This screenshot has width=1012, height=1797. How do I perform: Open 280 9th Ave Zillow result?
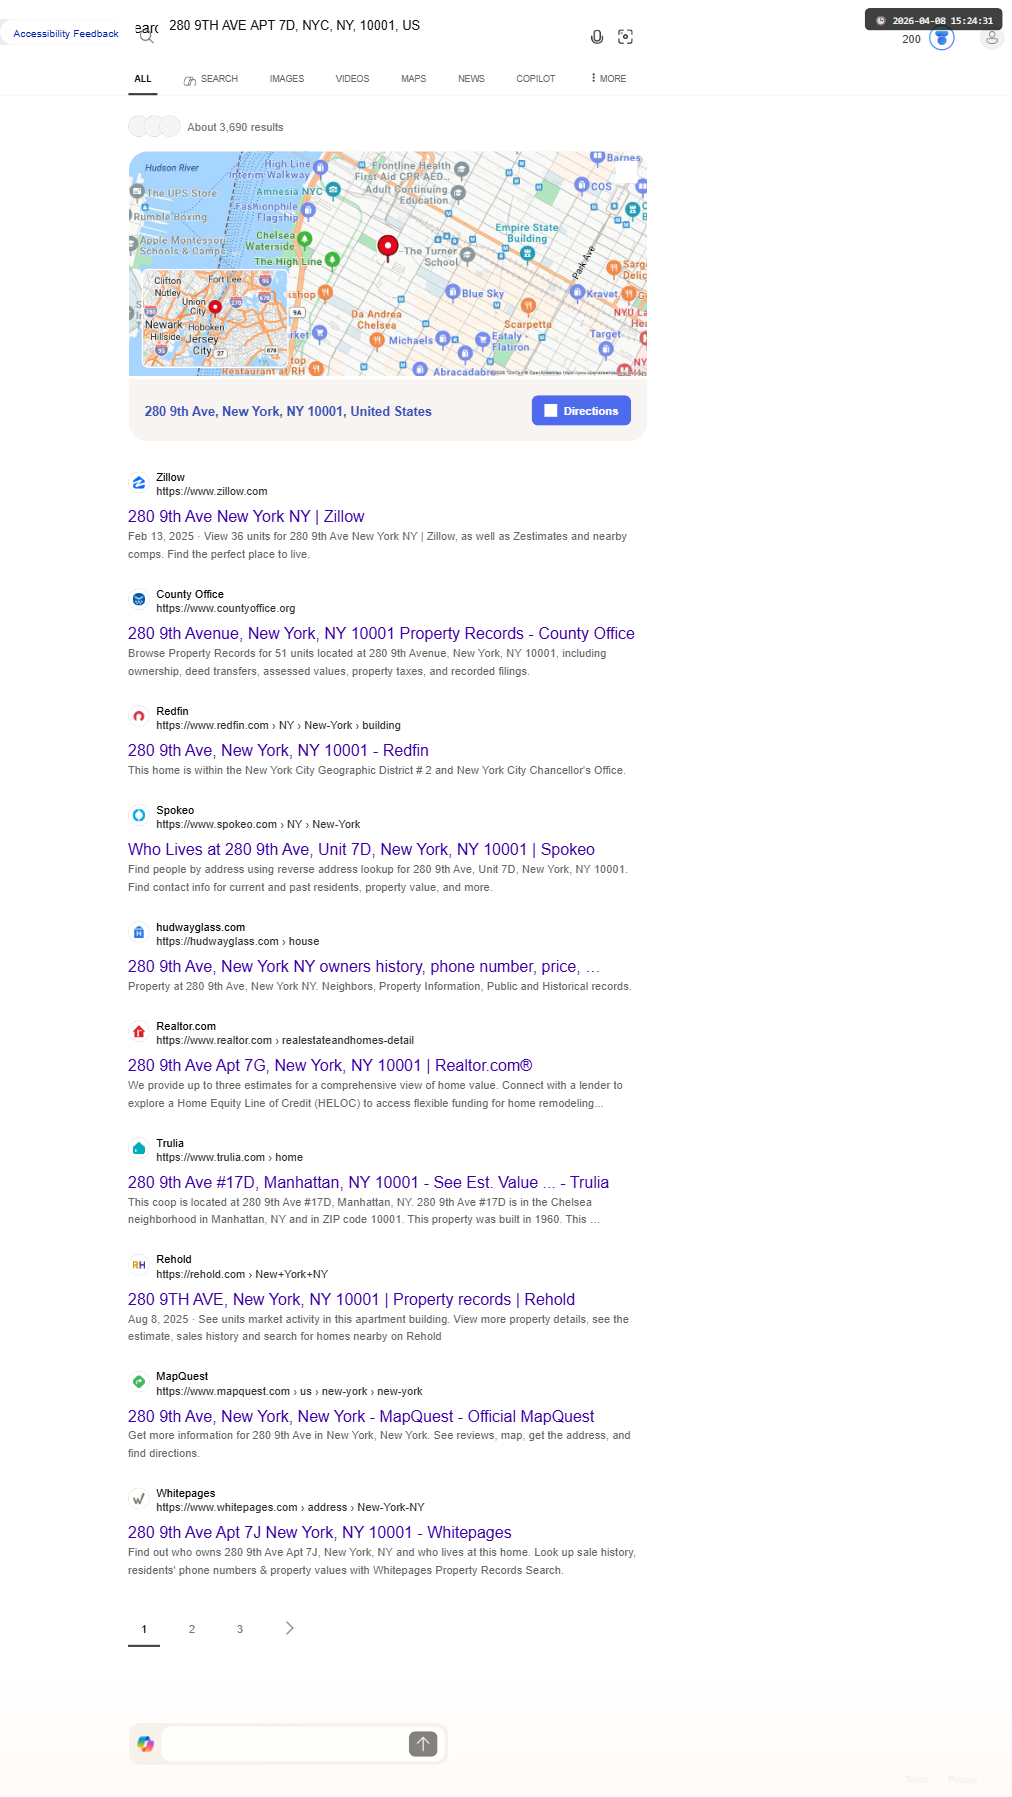point(246,516)
